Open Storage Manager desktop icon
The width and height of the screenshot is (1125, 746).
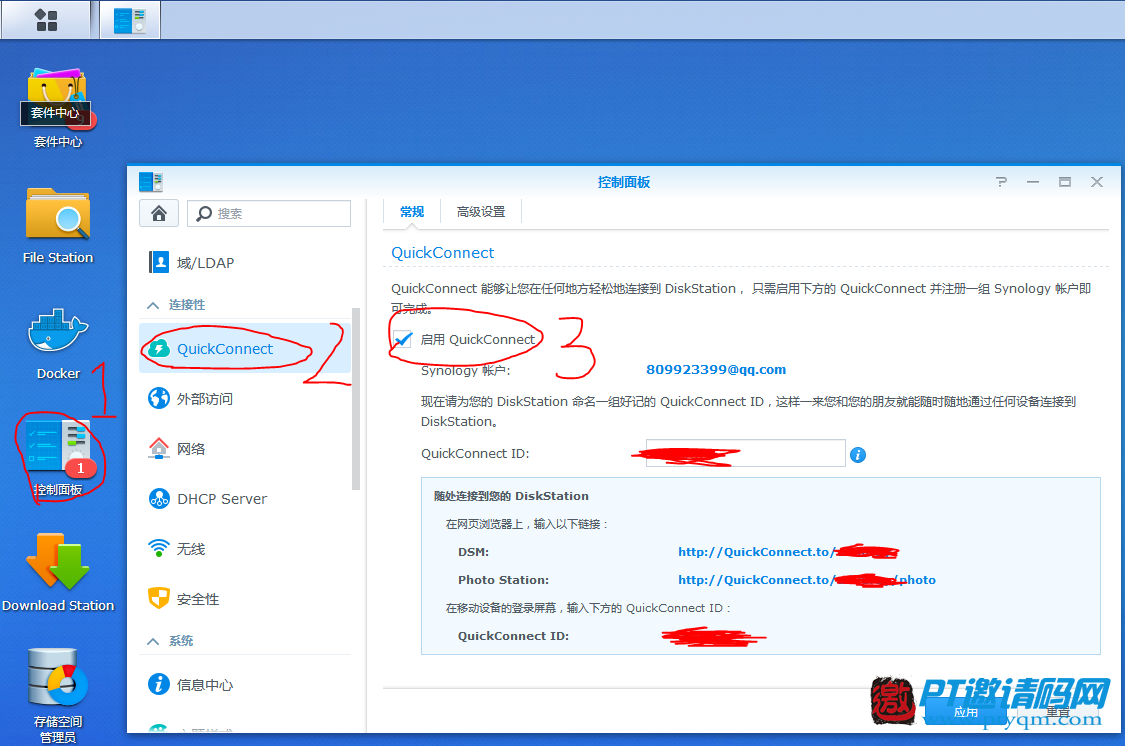(58, 694)
